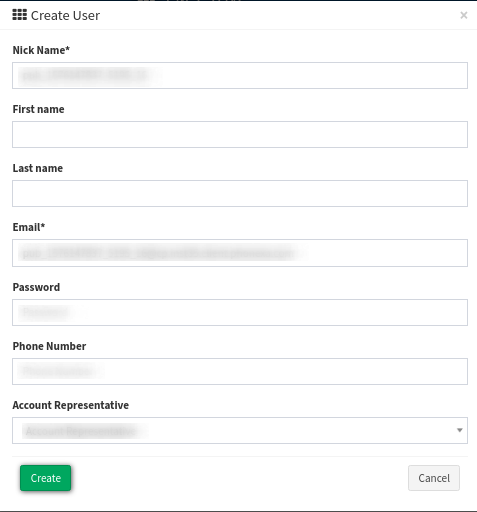Viewport: 477px width, 512px height.
Task: Click the Email input field
Action: [240, 253]
